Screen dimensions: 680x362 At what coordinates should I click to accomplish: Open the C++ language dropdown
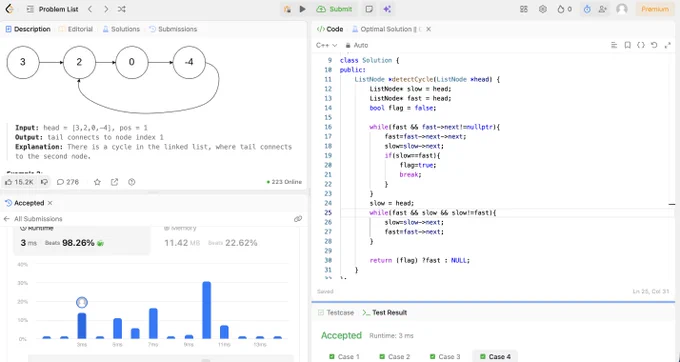pos(327,45)
